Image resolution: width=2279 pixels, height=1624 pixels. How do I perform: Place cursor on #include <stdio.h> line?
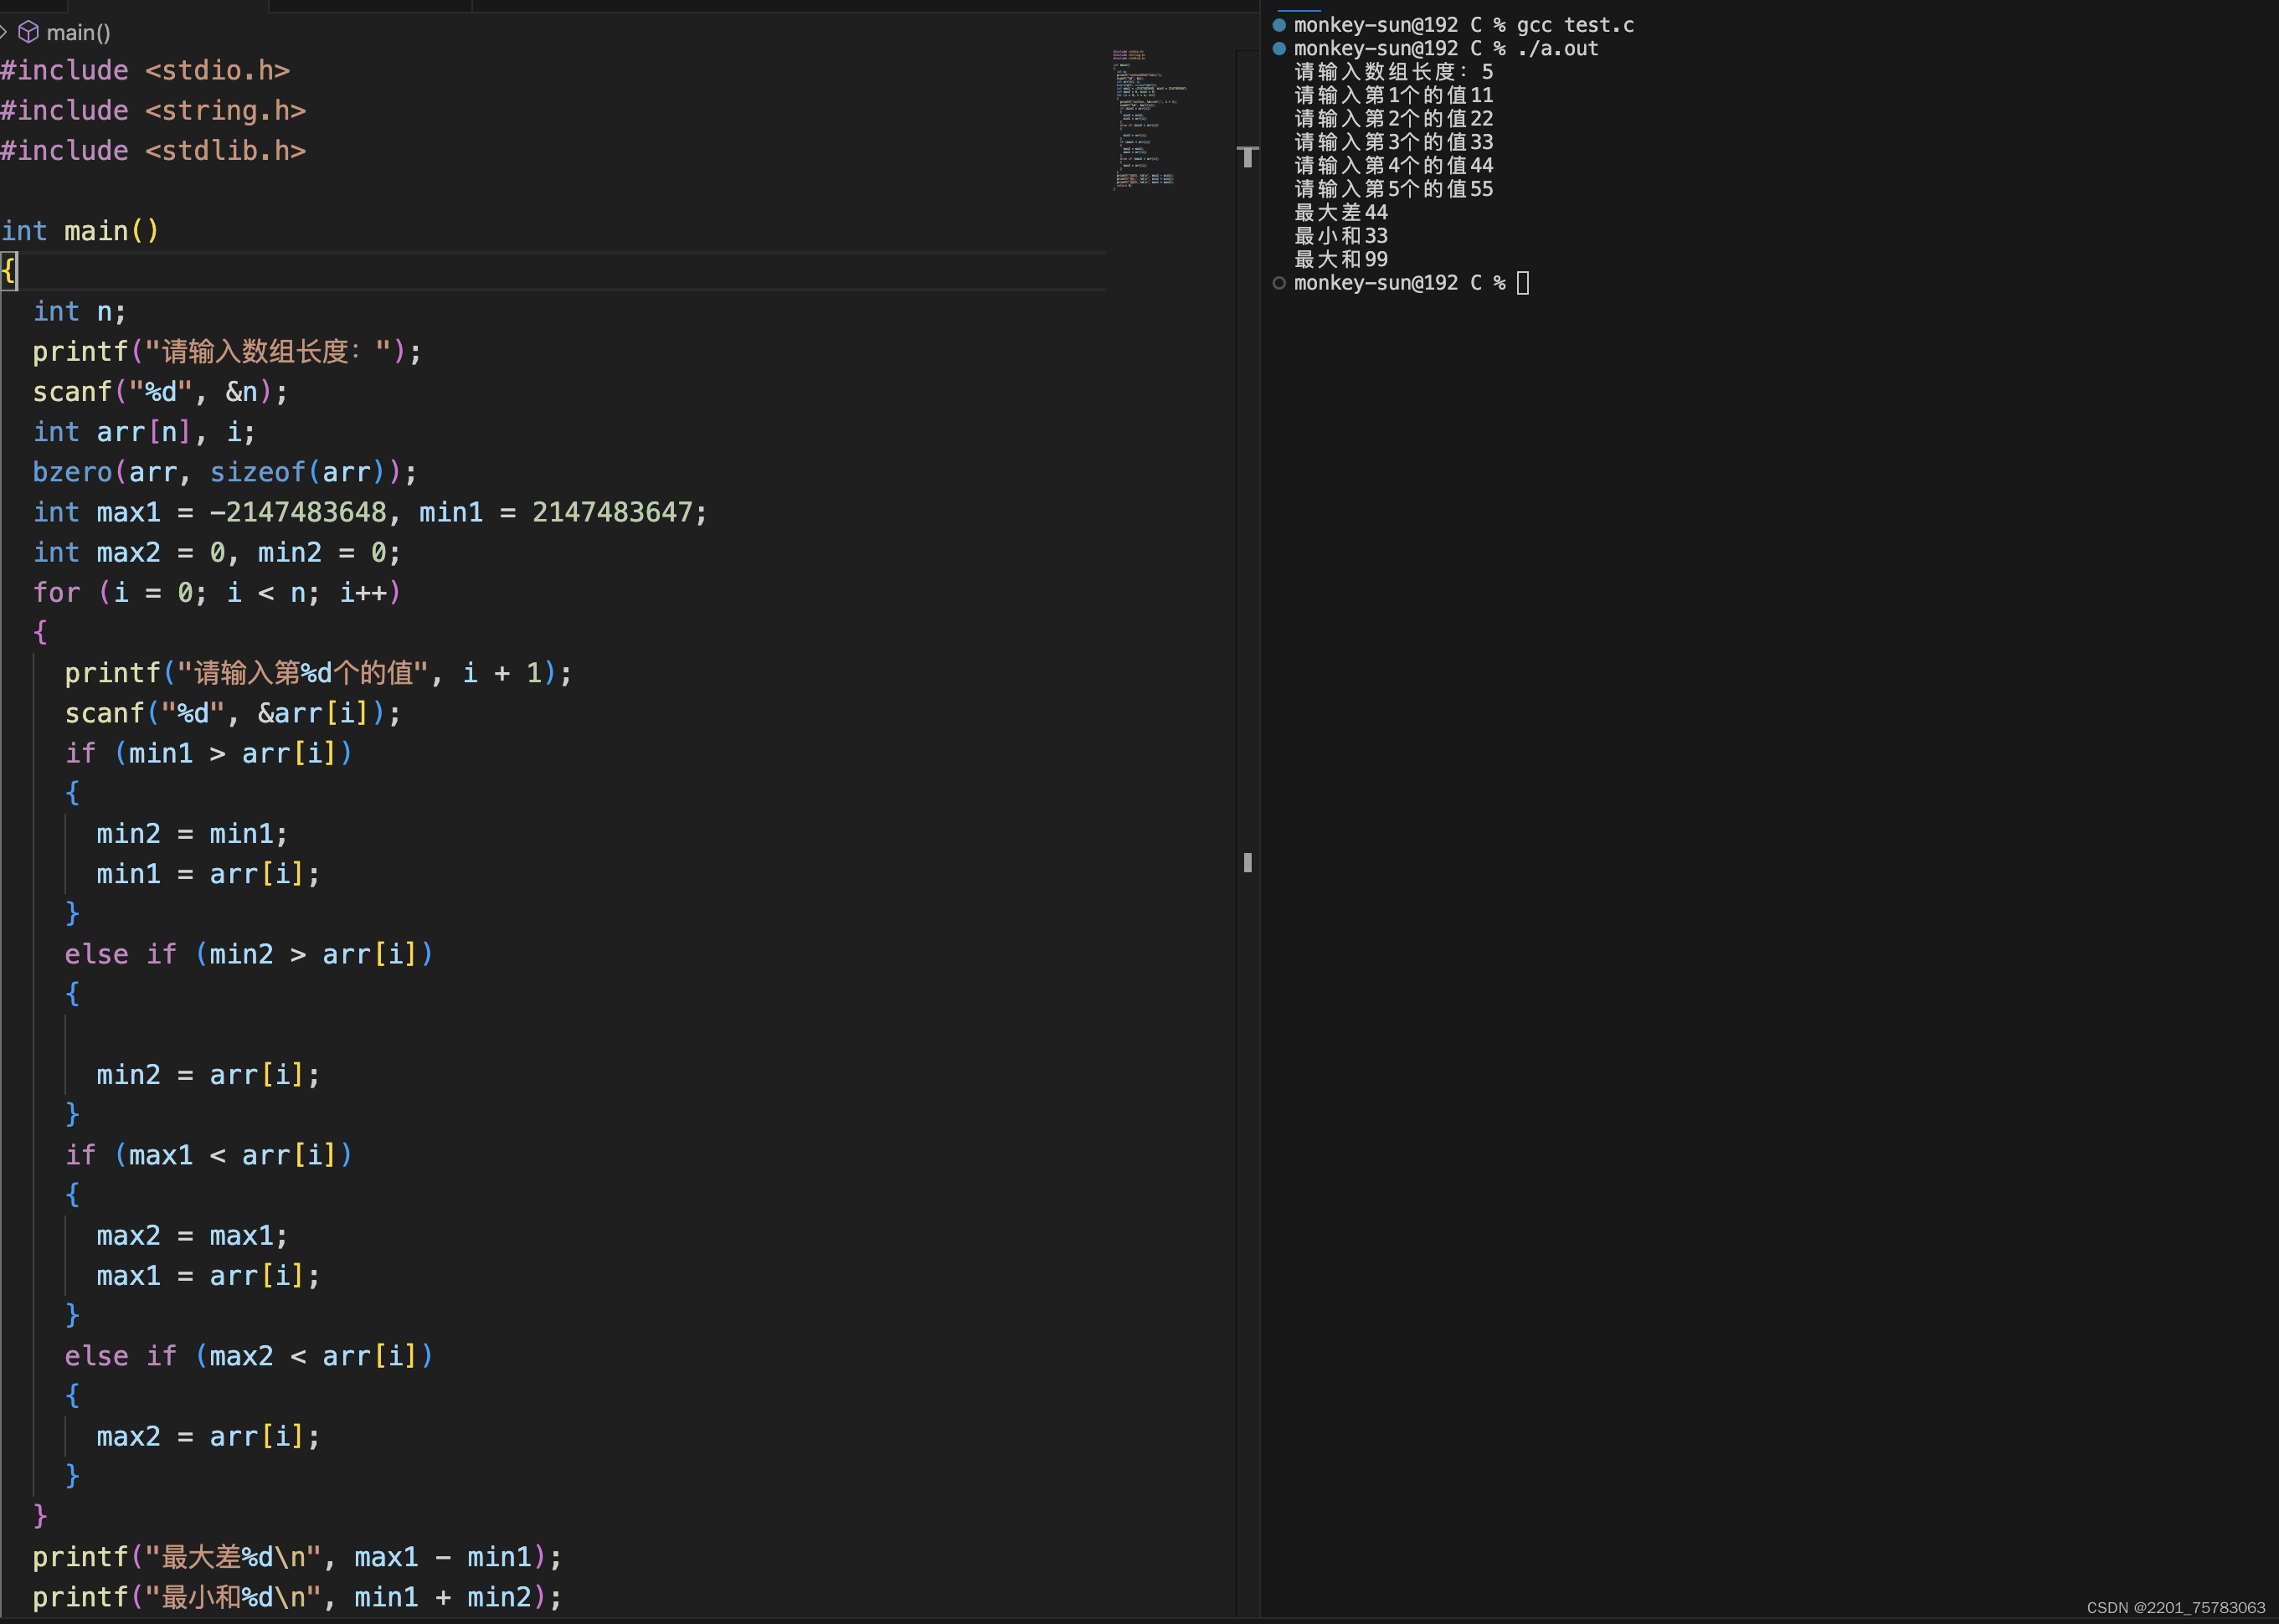tap(145, 71)
